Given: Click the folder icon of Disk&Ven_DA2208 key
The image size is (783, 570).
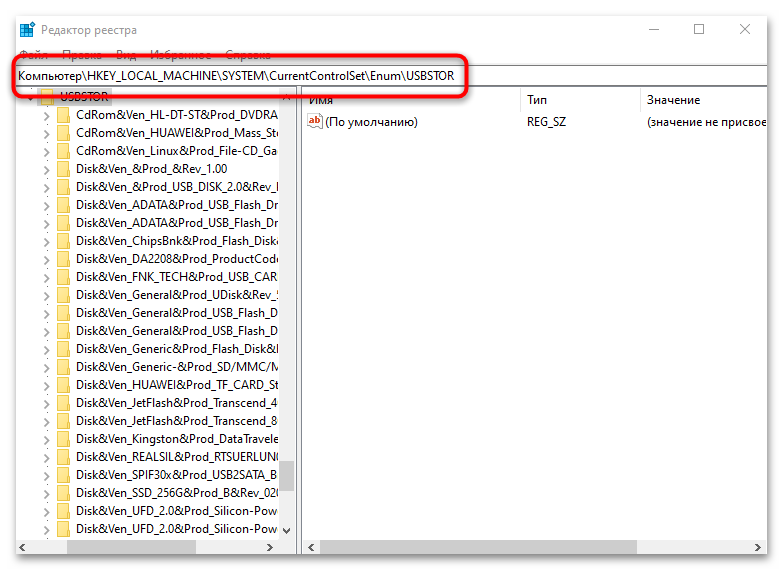Looking at the screenshot, I should [64, 259].
